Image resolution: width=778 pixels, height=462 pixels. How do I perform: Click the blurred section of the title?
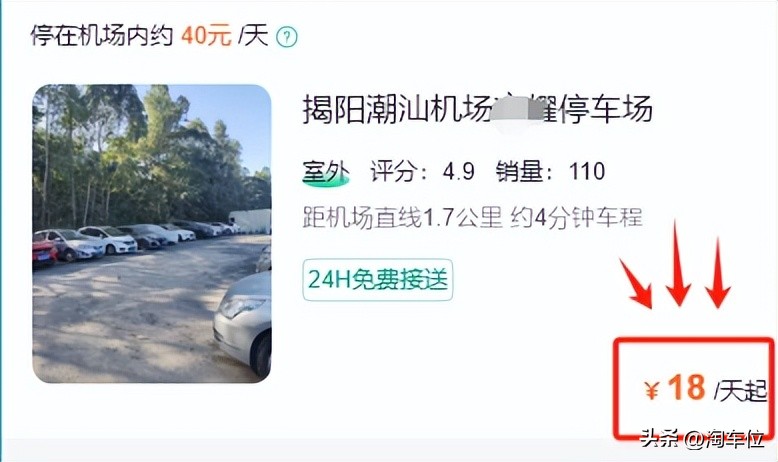tap(516, 109)
